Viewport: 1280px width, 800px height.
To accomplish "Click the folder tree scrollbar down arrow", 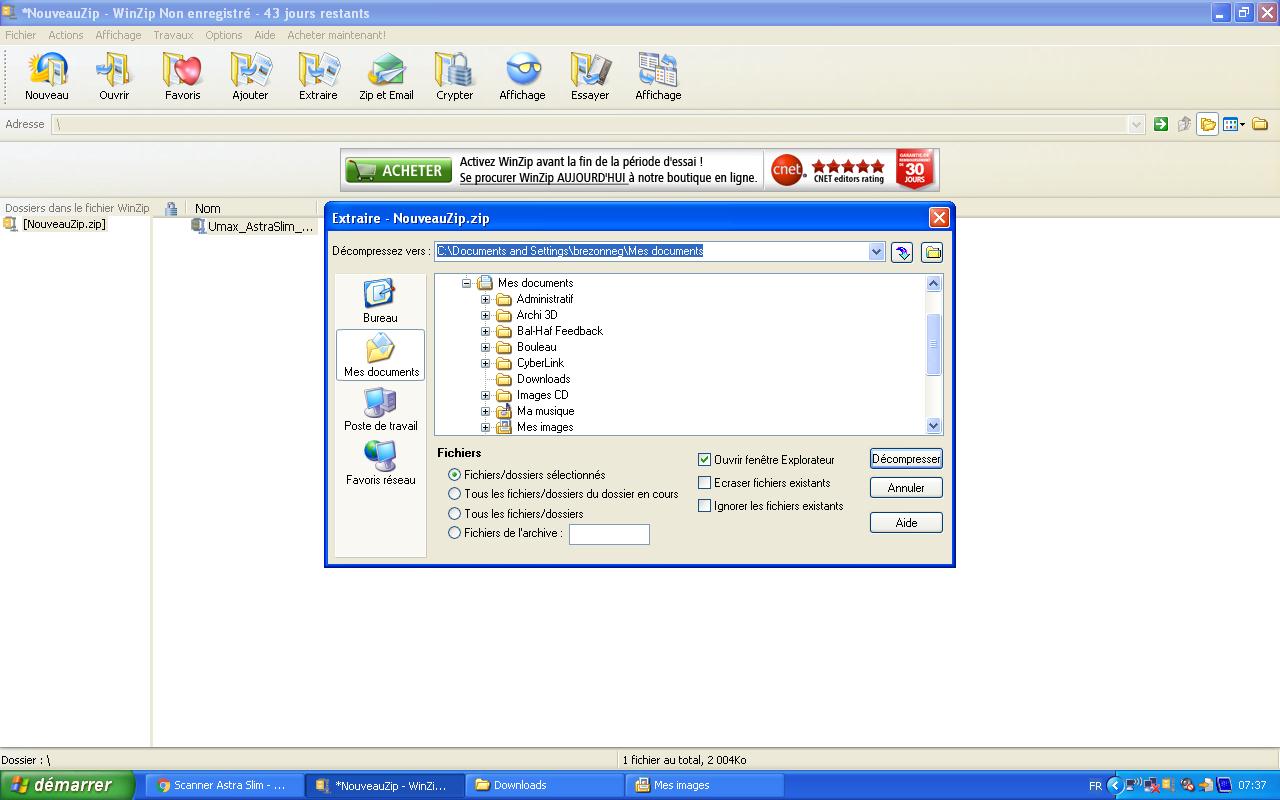I will coord(934,426).
